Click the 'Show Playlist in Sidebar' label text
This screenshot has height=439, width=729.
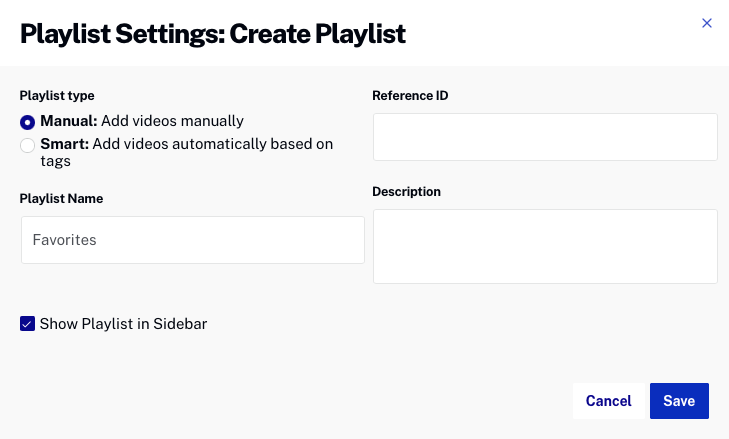(x=123, y=324)
